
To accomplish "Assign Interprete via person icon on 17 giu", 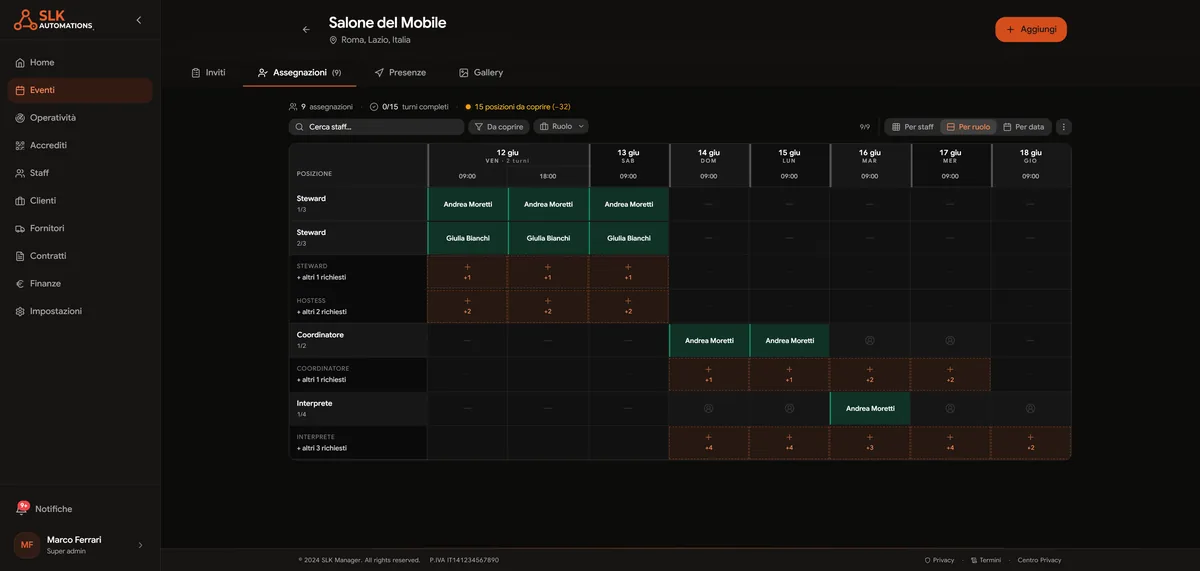I will (950, 408).
